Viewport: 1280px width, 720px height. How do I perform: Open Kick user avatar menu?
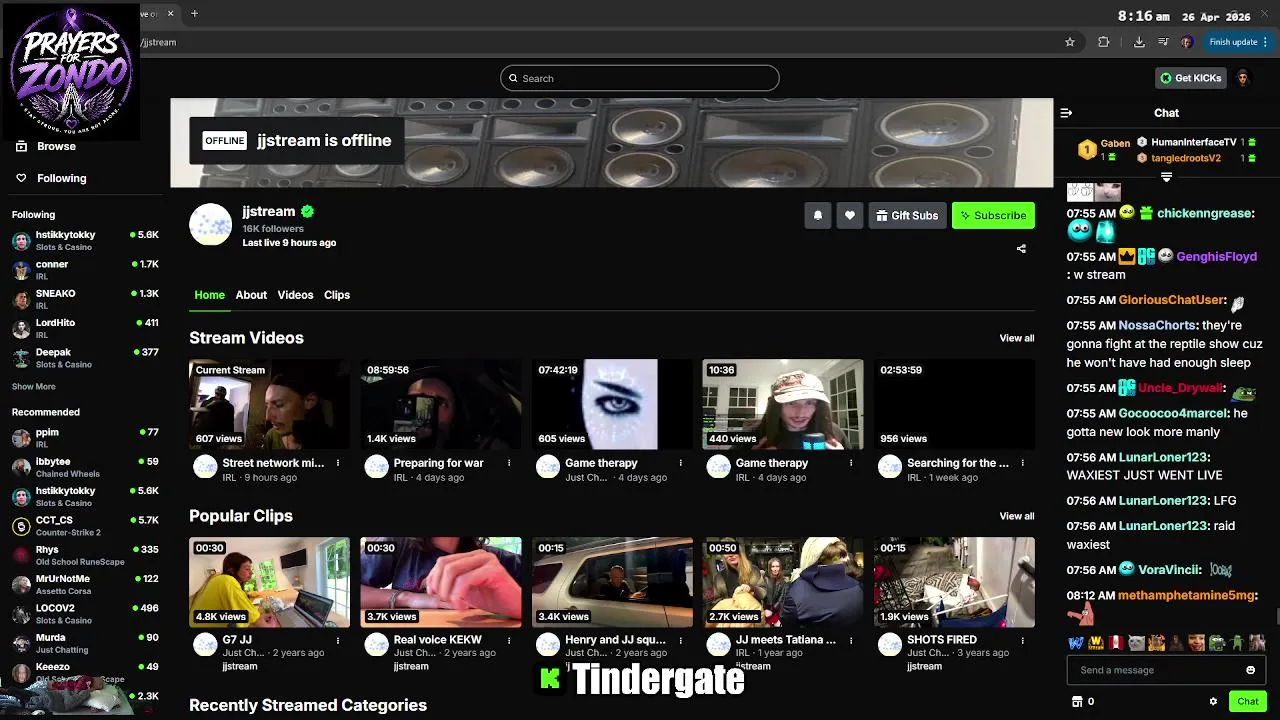click(x=1243, y=78)
